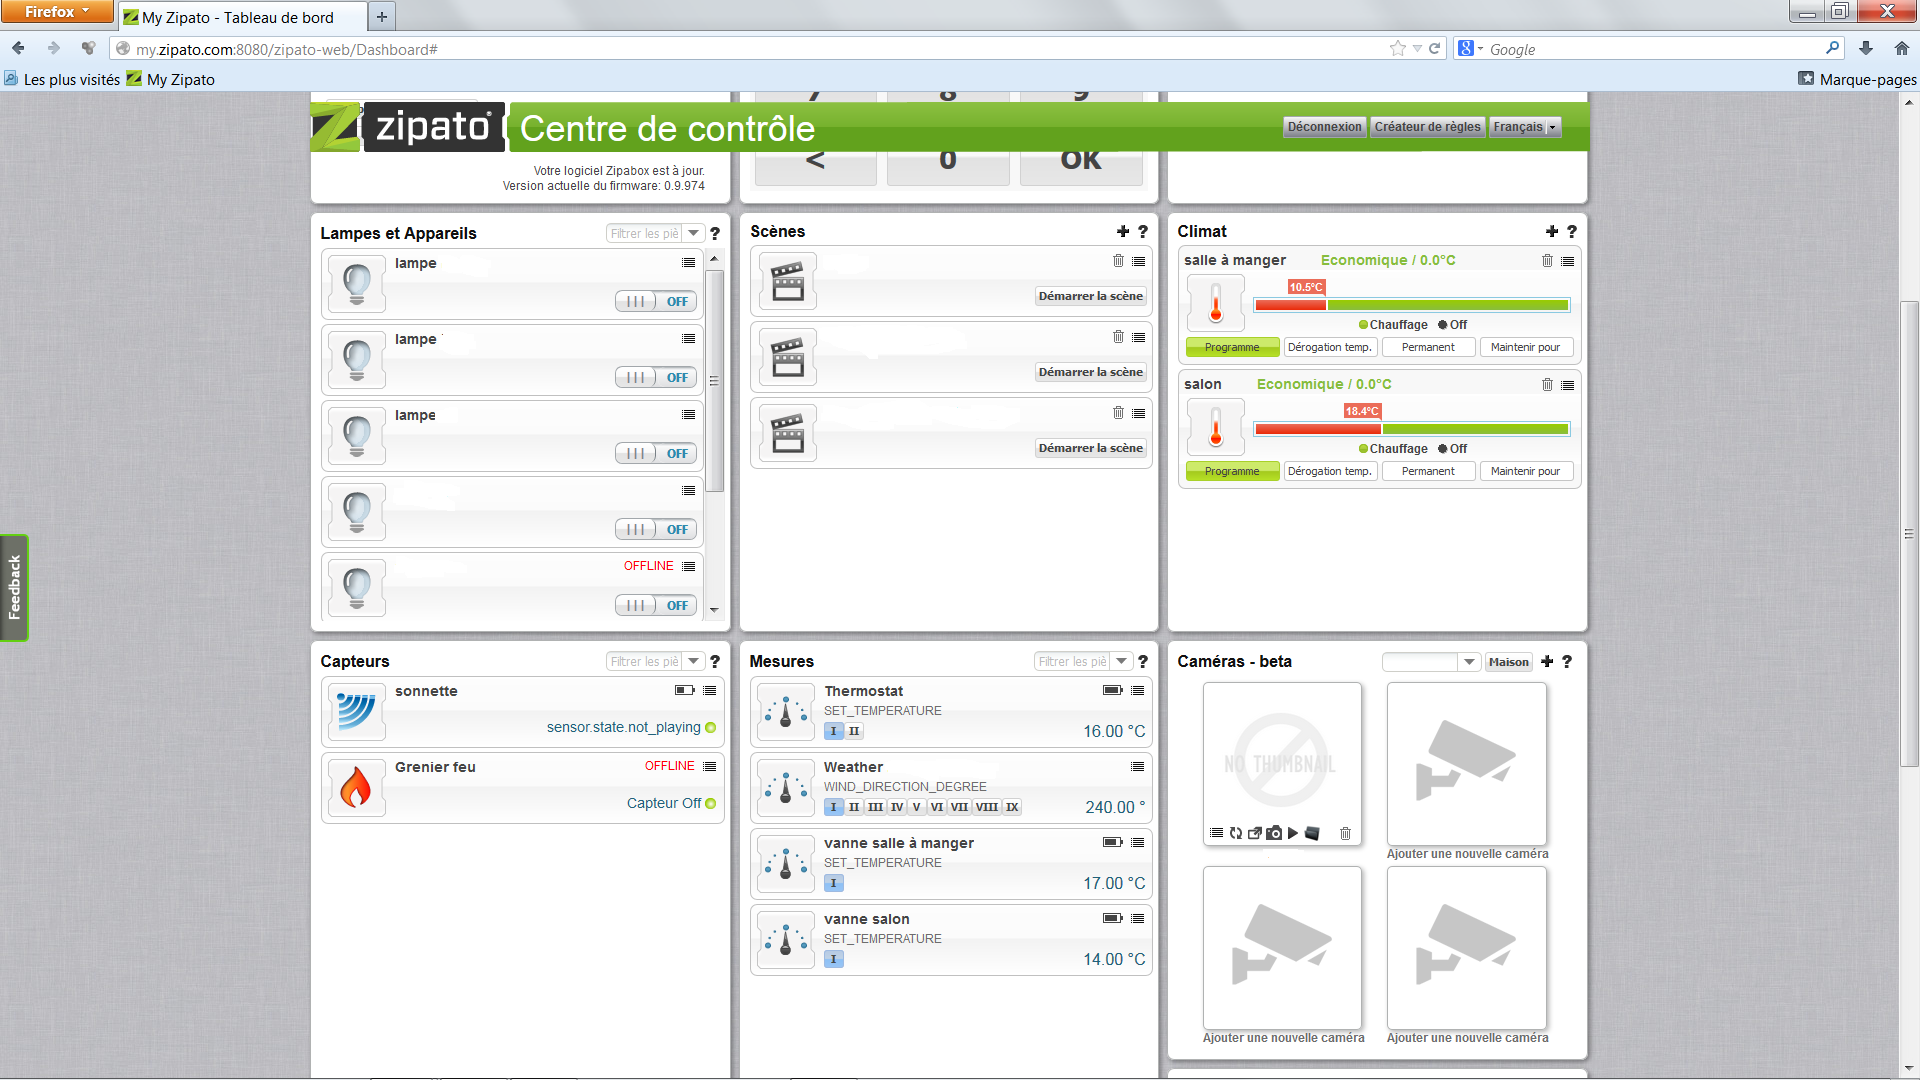Expand the Lampes et Appareils filter dropdown
This screenshot has height=1080, width=1920.
(693, 234)
